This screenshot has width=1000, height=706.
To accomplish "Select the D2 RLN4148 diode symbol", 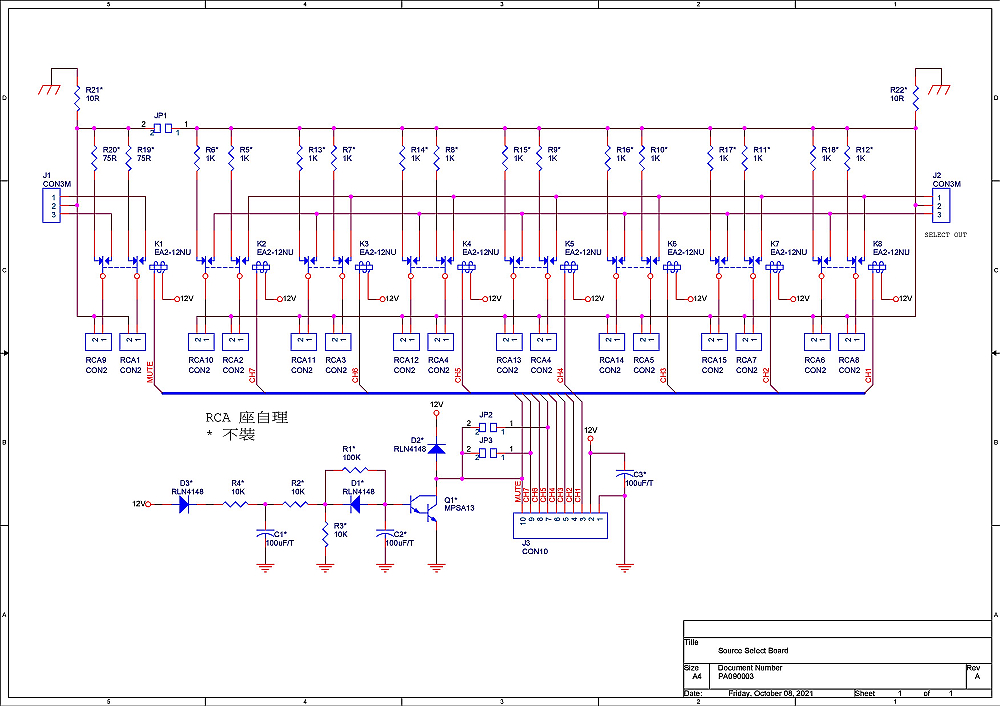I will [x=436, y=445].
